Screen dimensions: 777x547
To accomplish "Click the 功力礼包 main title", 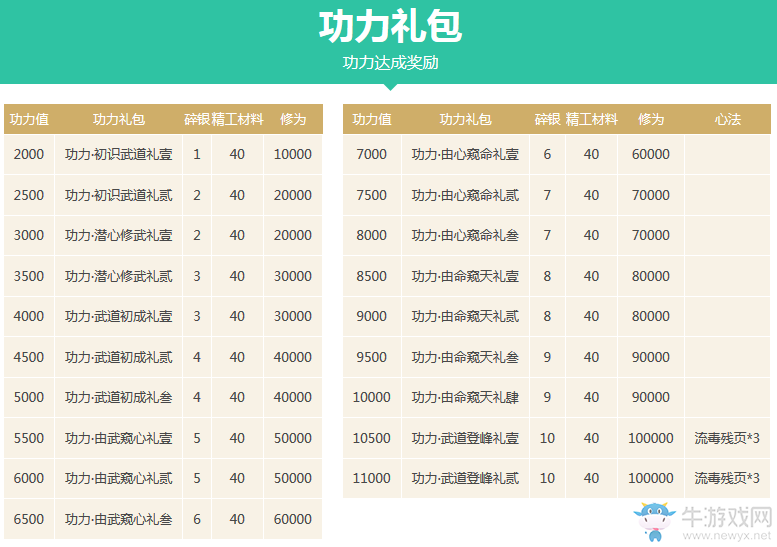I will [390, 26].
